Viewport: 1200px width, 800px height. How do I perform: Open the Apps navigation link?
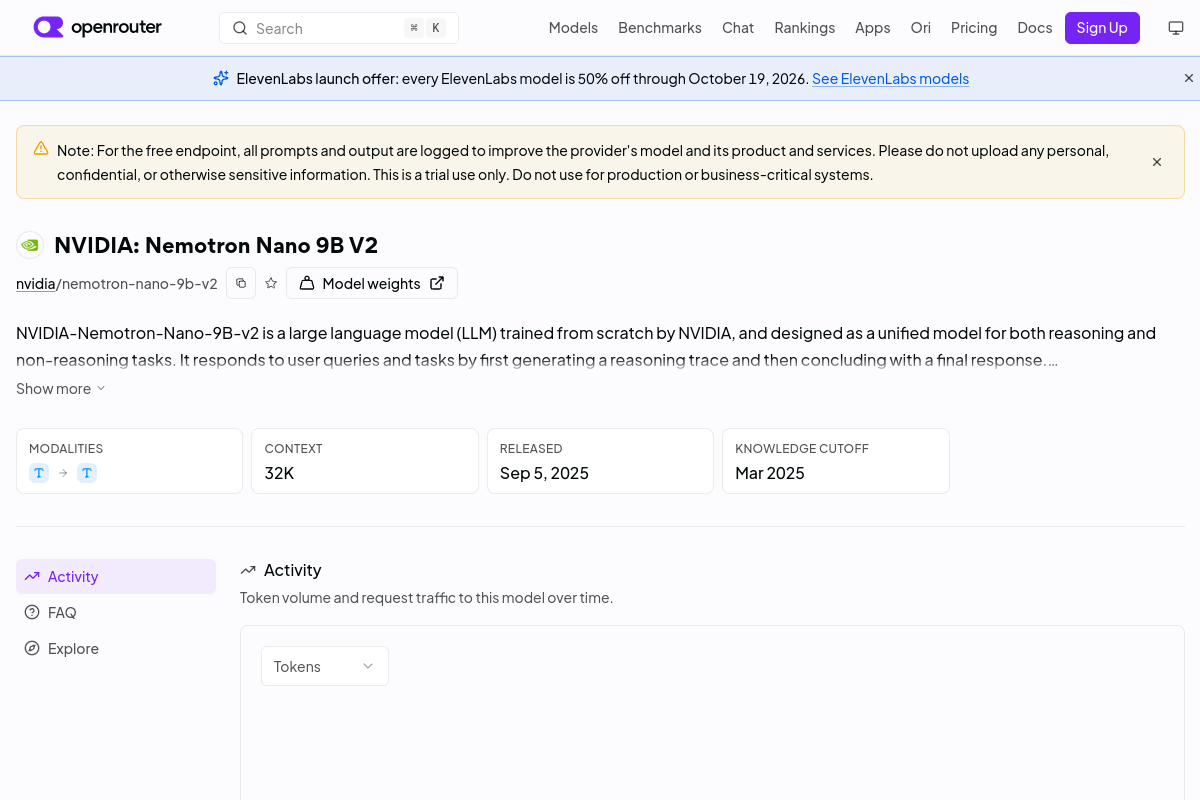[x=873, y=28]
